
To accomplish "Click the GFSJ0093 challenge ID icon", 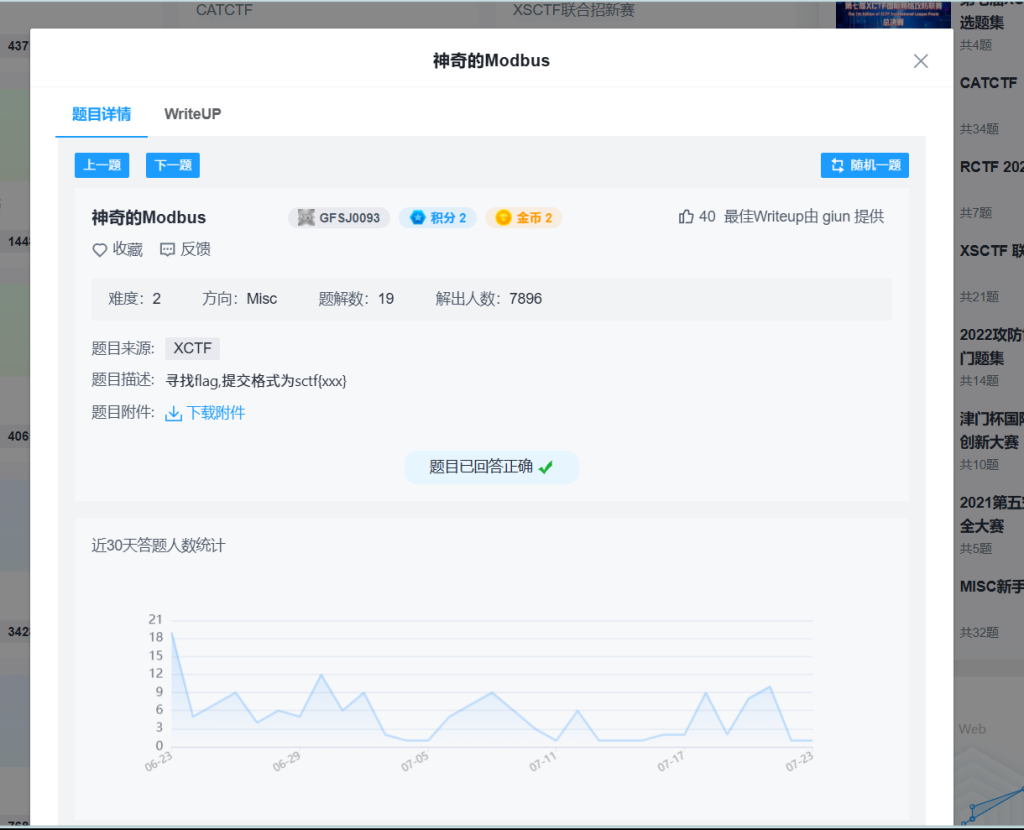I will coord(306,218).
